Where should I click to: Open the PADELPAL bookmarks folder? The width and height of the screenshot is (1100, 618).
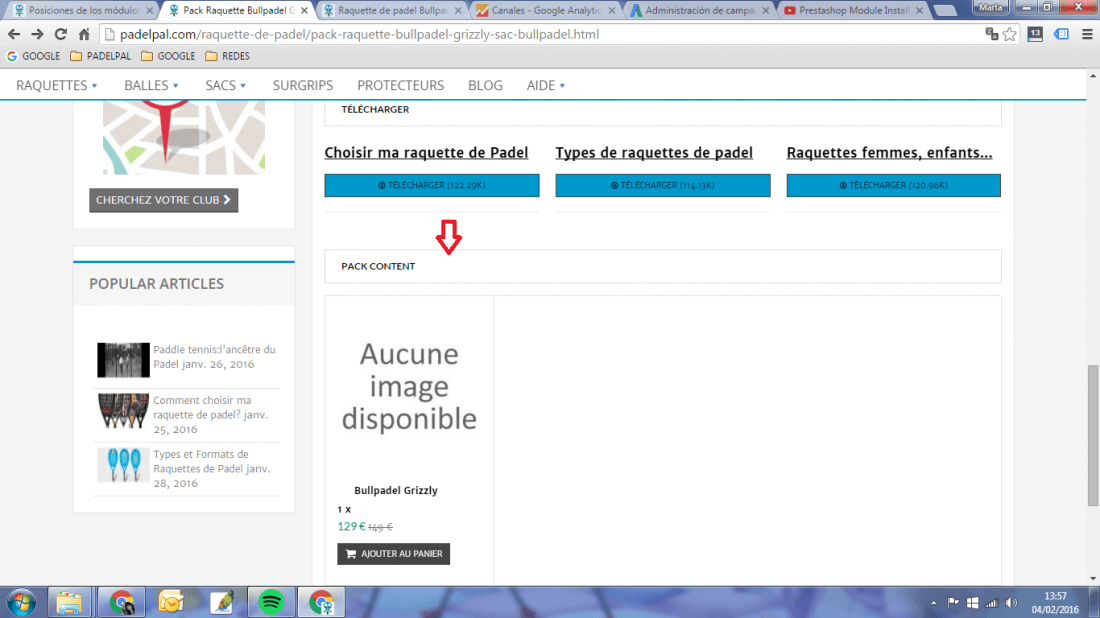101,56
